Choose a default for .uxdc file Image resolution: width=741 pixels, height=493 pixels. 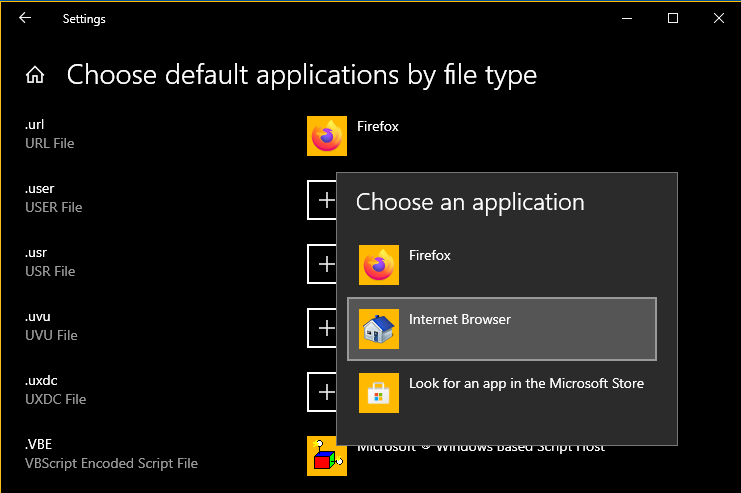(x=322, y=392)
